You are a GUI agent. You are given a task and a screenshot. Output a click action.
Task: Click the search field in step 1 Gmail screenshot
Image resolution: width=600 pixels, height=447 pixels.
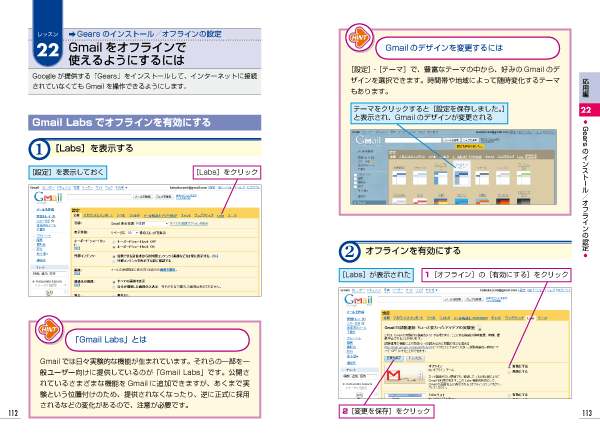(99, 197)
